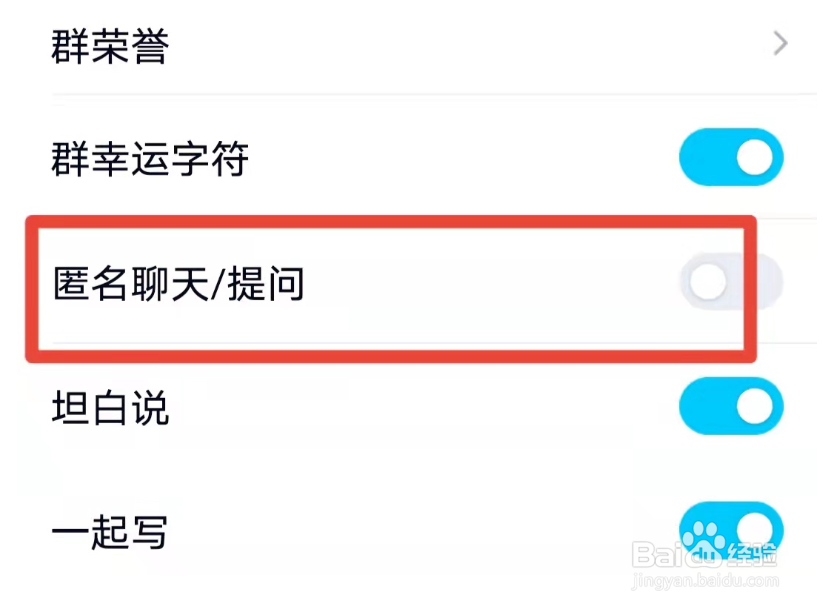
Task: Tap the 一起写 label
Action: click(110, 532)
